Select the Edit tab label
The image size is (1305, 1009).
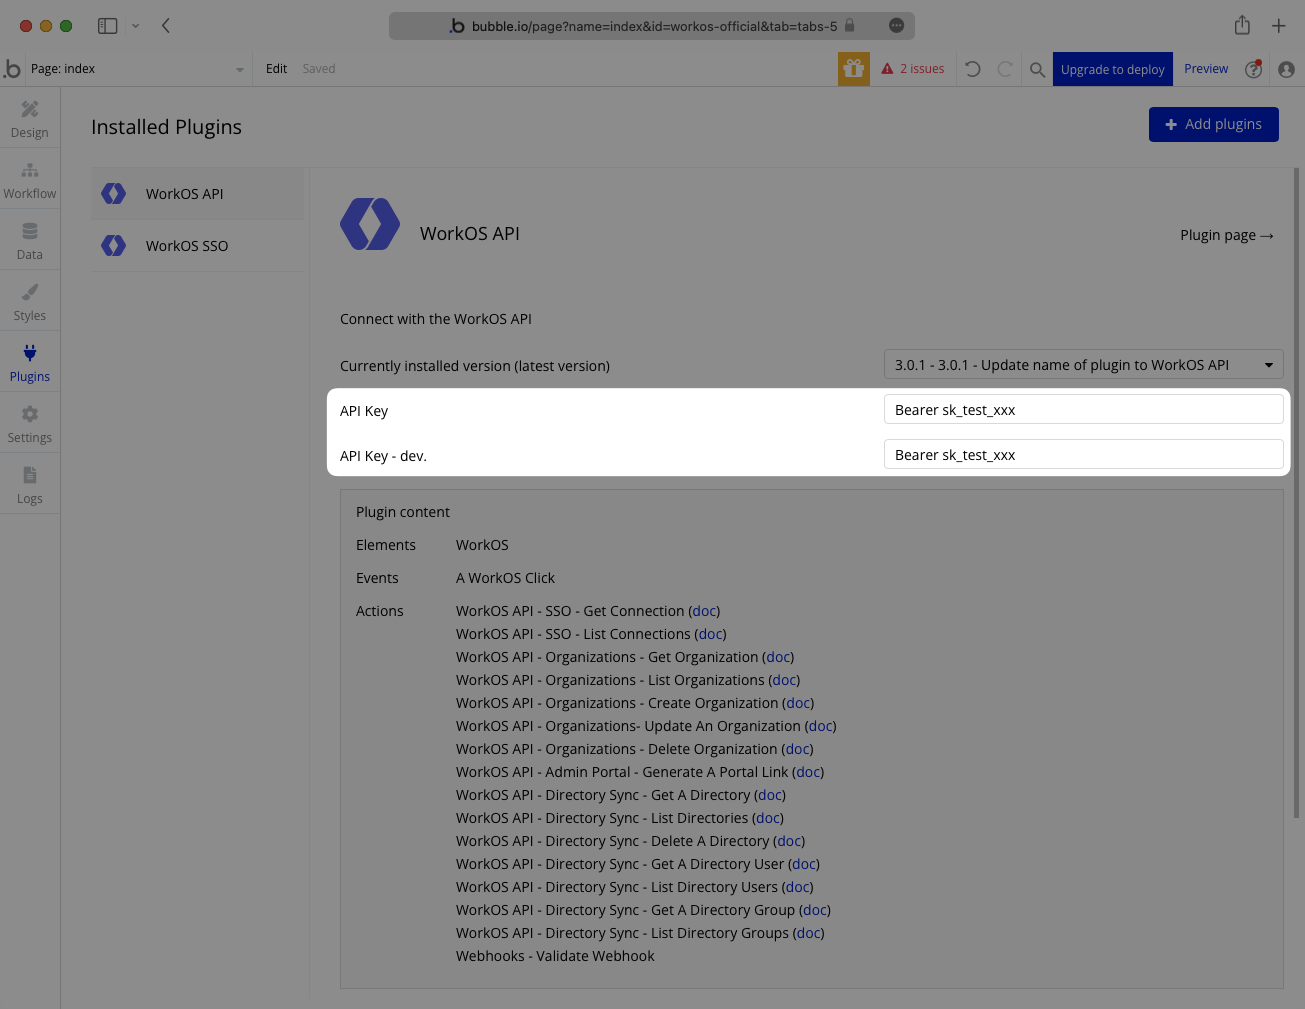point(275,68)
